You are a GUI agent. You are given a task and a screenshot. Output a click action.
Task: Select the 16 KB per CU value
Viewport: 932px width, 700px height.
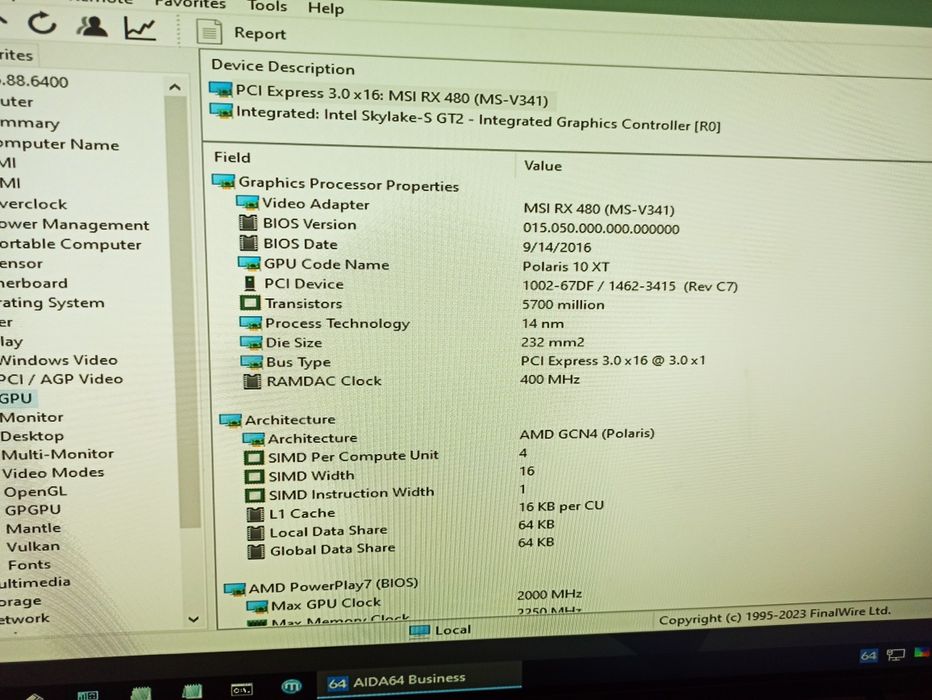pyautogui.click(x=561, y=506)
